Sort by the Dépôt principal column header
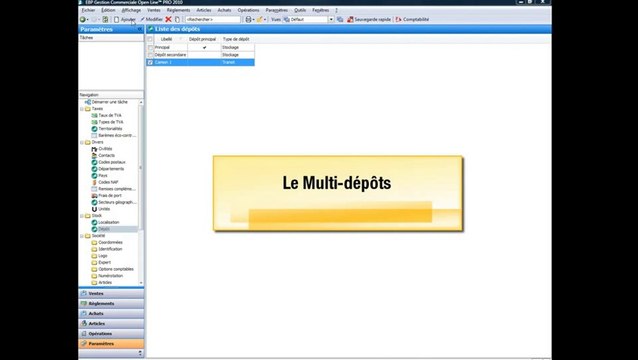 tap(203, 39)
